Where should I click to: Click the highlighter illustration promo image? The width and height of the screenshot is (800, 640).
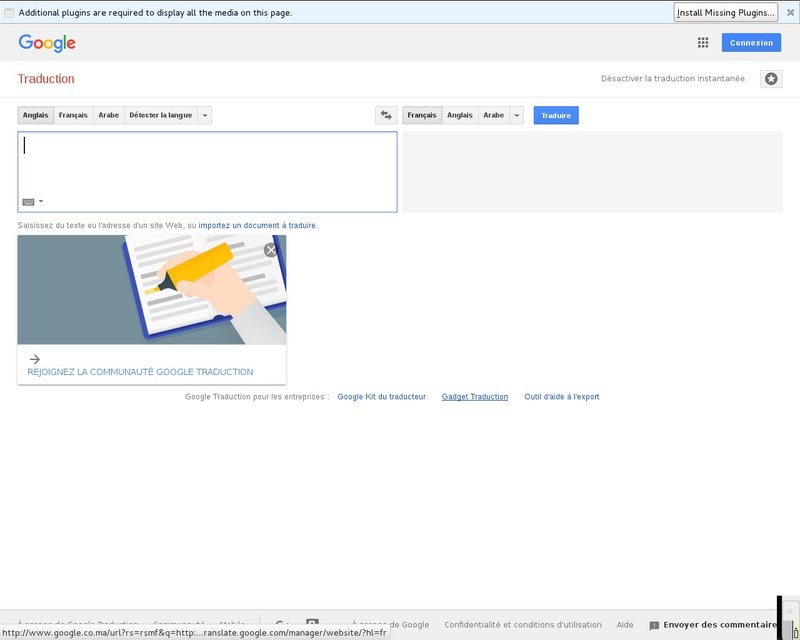click(x=152, y=290)
